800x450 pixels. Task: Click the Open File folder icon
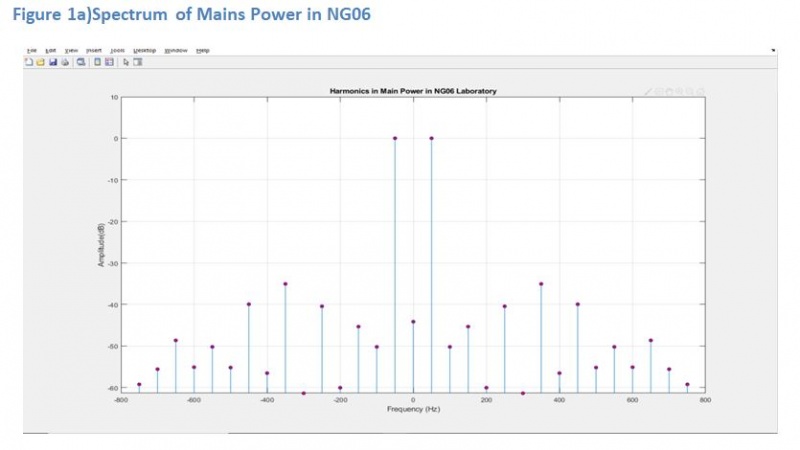click(x=40, y=62)
